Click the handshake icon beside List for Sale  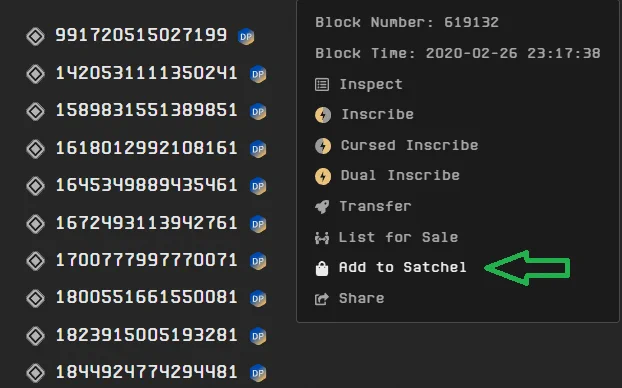322,238
